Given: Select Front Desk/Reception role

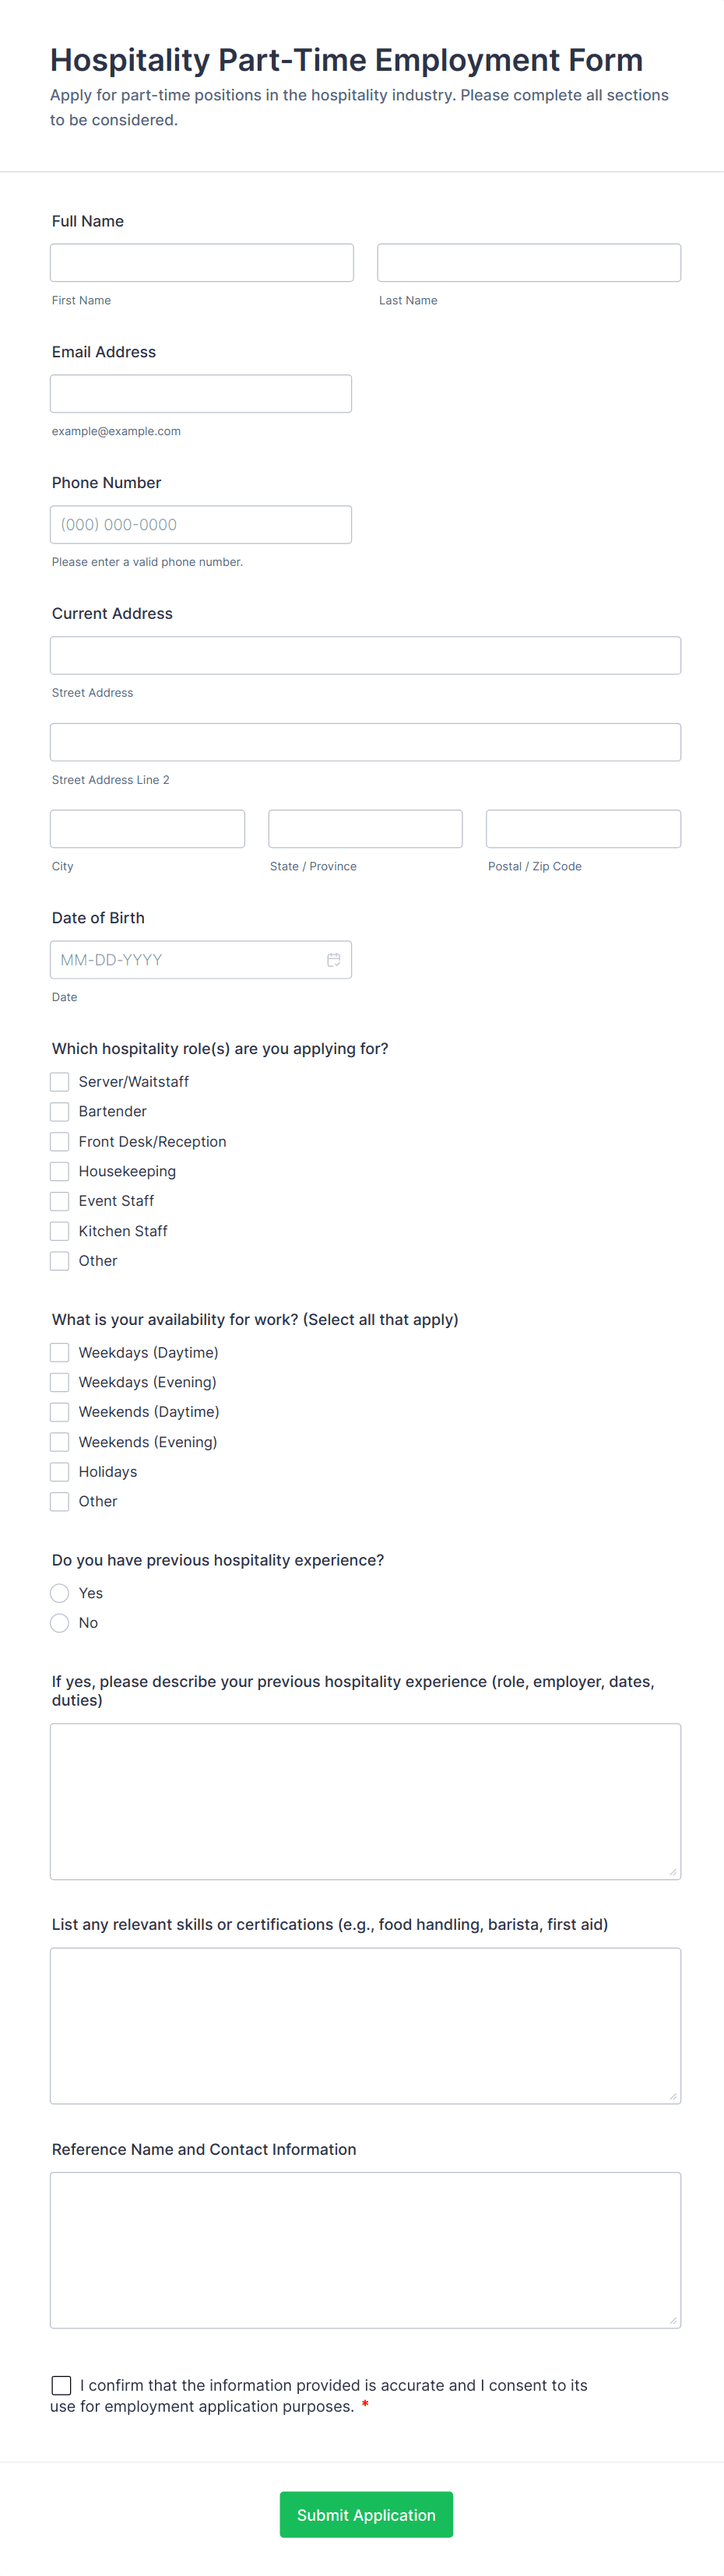Looking at the screenshot, I should pos(60,1142).
